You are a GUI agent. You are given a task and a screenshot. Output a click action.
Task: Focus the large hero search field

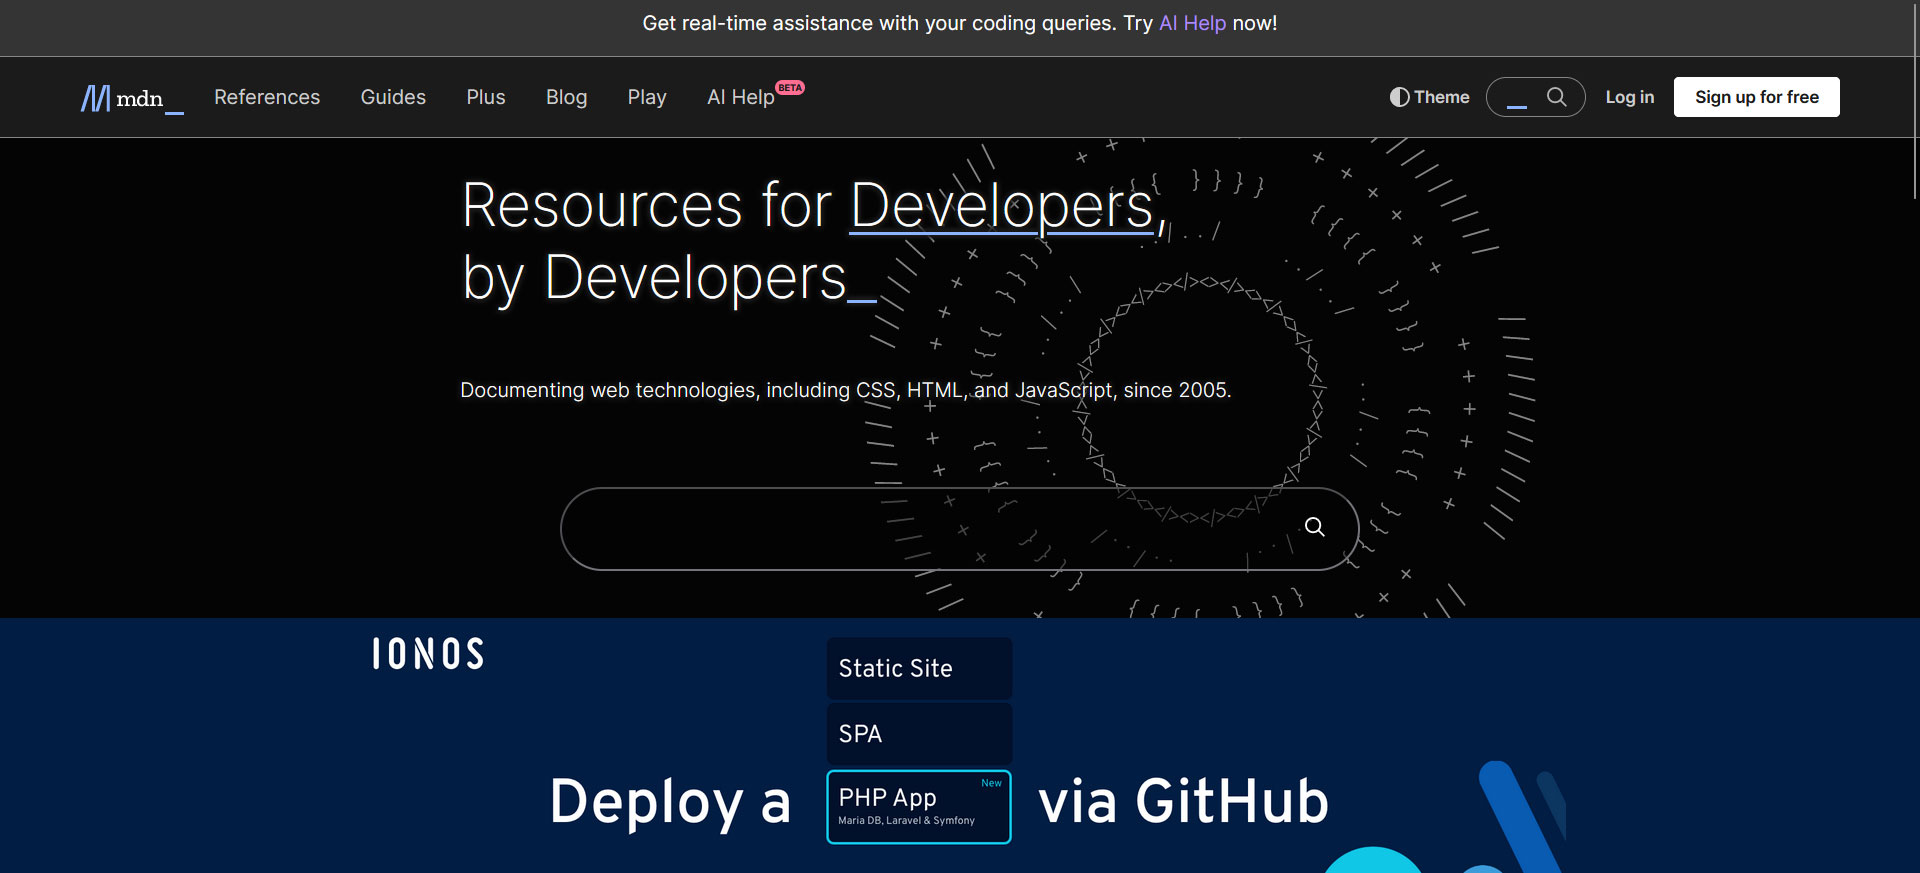[930, 529]
